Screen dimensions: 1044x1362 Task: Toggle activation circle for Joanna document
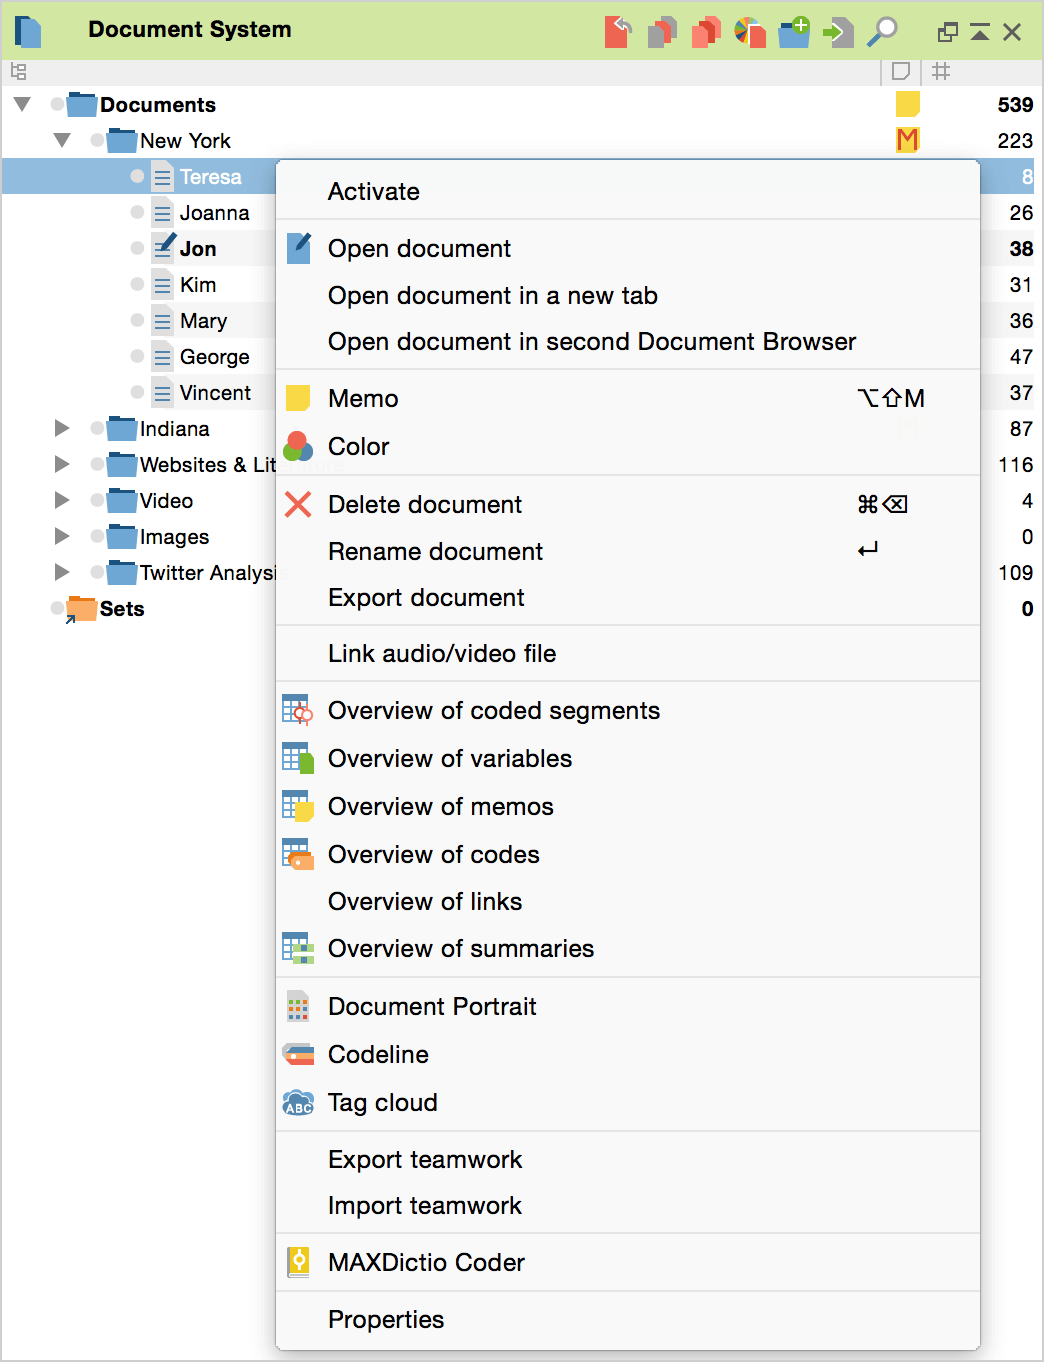137,212
